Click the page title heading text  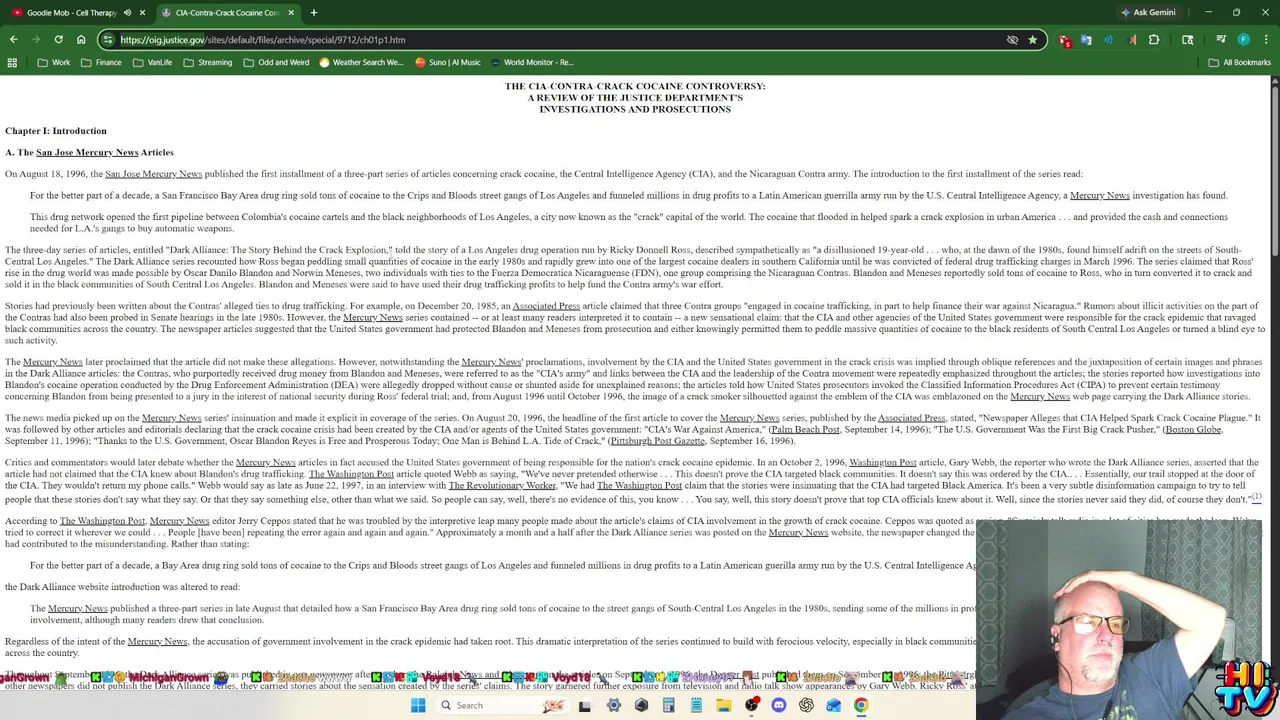tap(635, 97)
